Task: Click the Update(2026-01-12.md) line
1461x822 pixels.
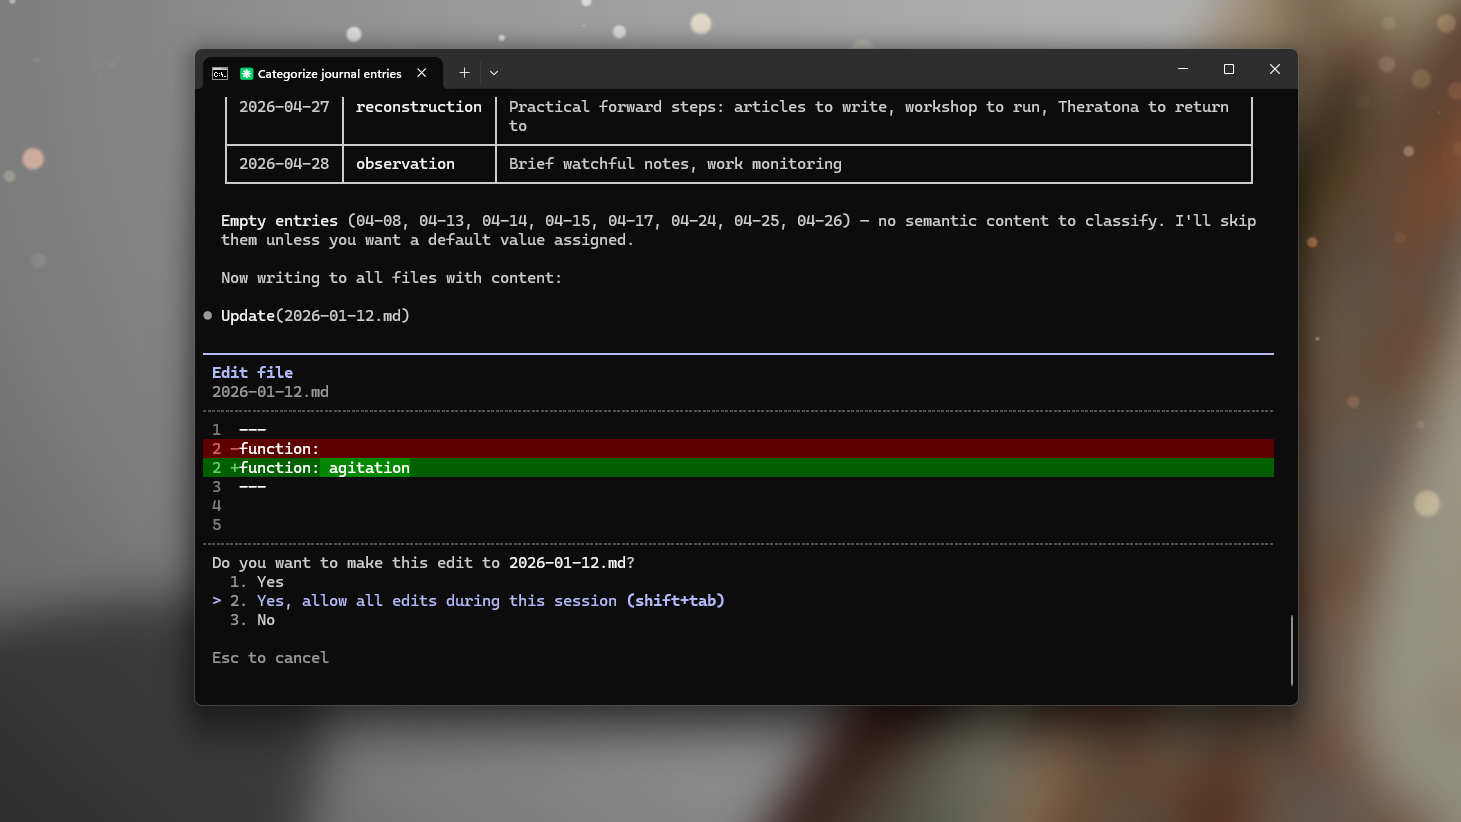Action: (315, 316)
